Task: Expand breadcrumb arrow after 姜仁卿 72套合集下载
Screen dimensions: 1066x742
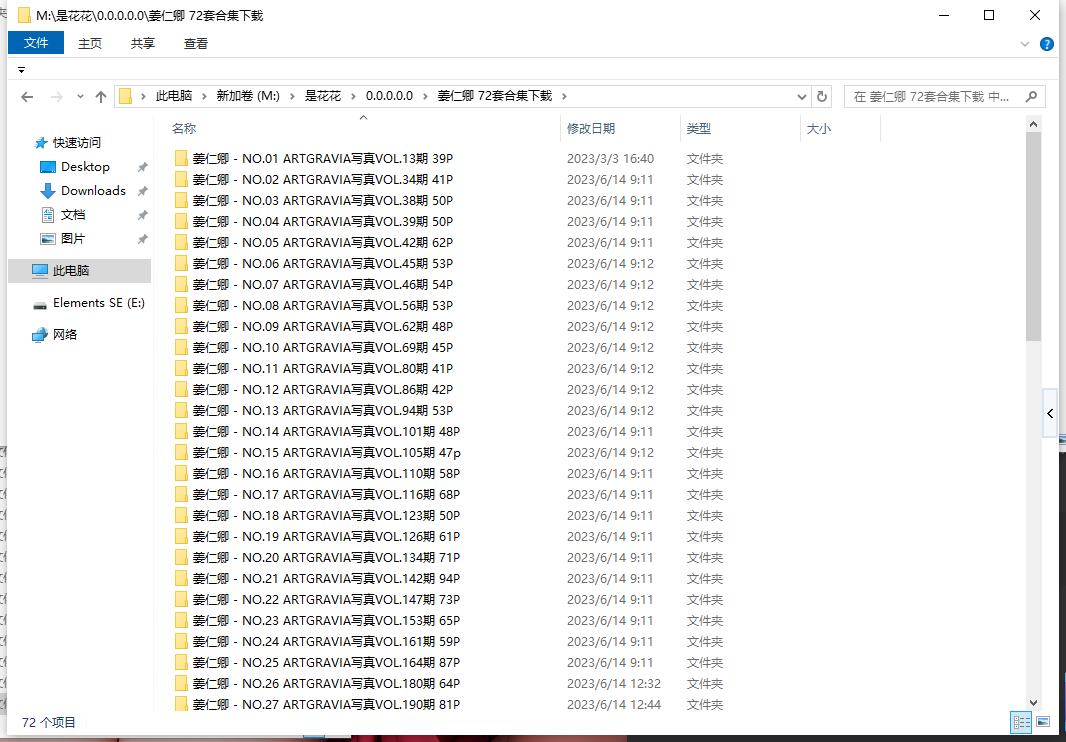Action: 564,97
